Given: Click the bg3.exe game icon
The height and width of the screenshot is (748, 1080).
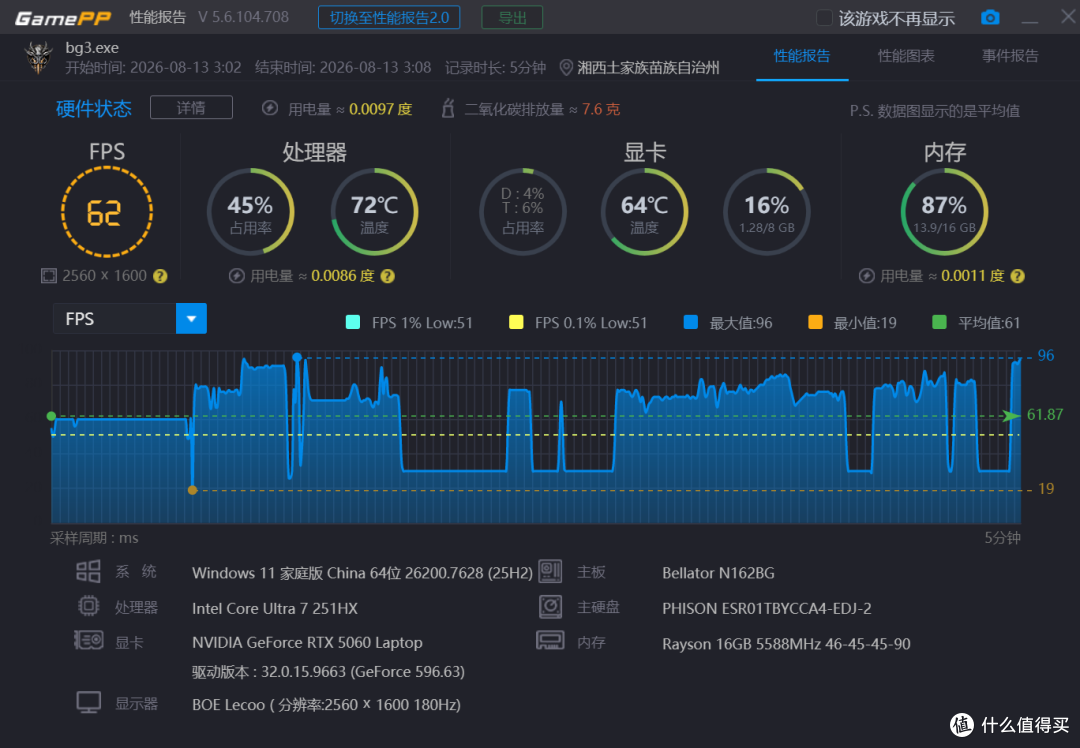Looking at the screenshot, I should click(39, 58).
